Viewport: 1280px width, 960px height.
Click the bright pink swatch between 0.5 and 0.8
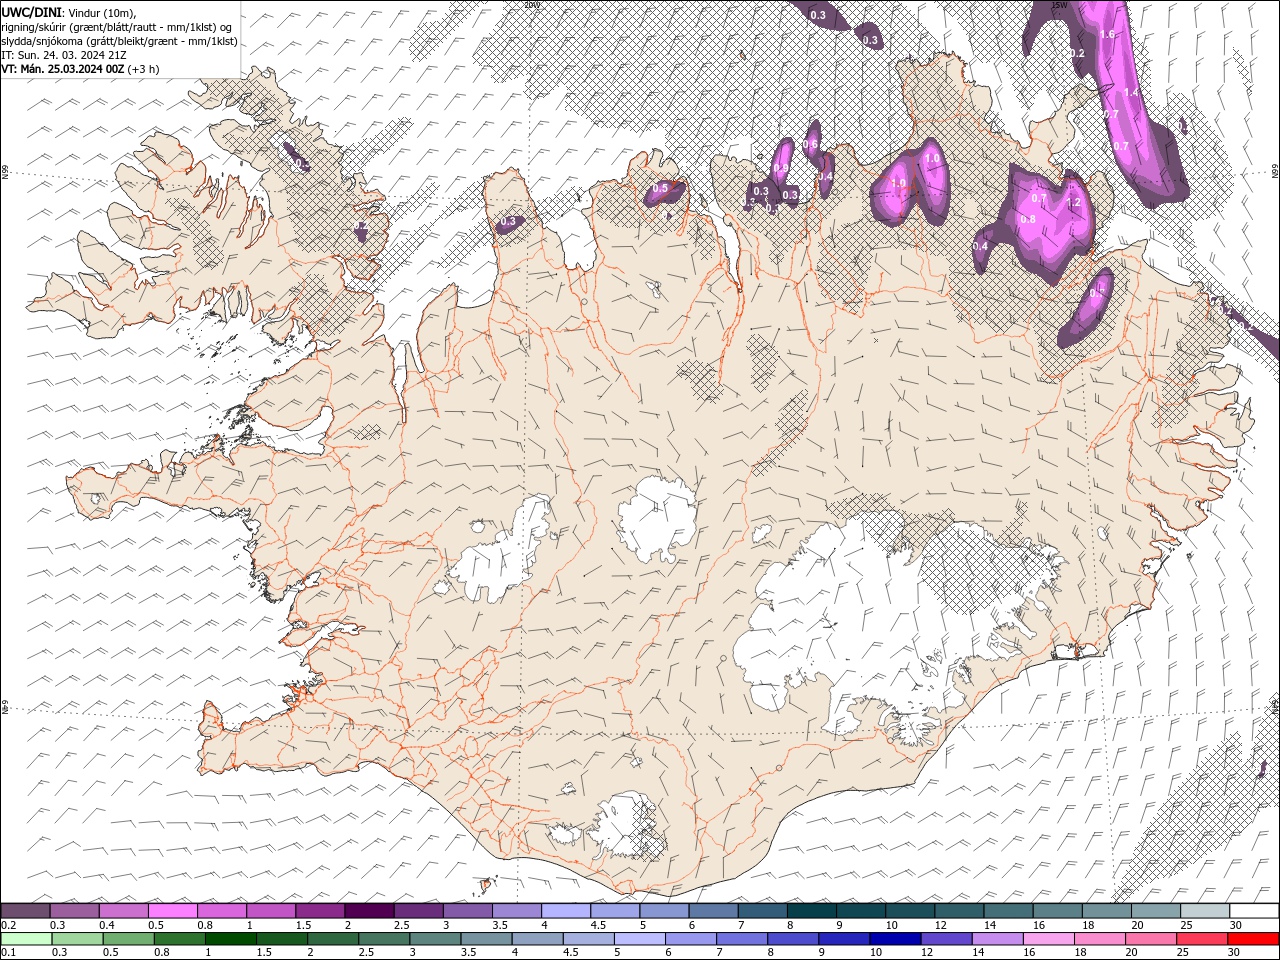pos(172,910)
